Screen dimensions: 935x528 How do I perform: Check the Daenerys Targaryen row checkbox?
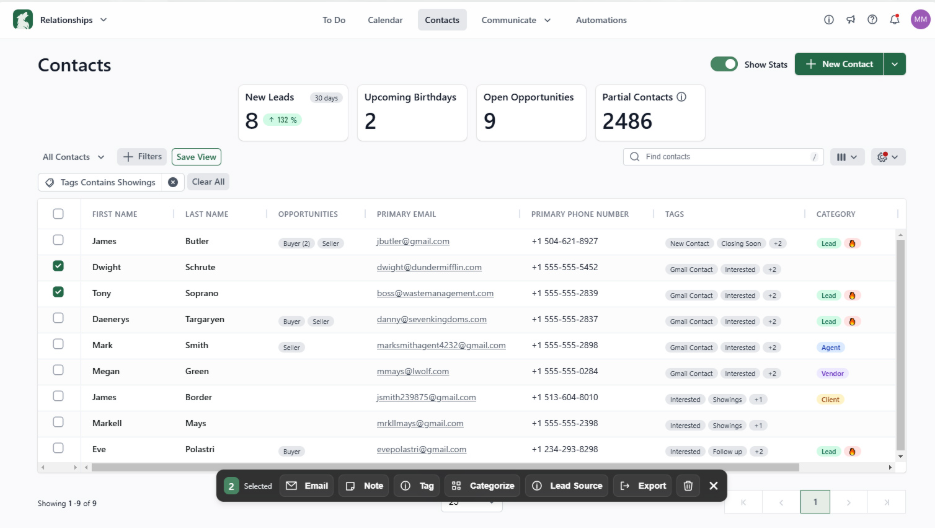(58, 318)
